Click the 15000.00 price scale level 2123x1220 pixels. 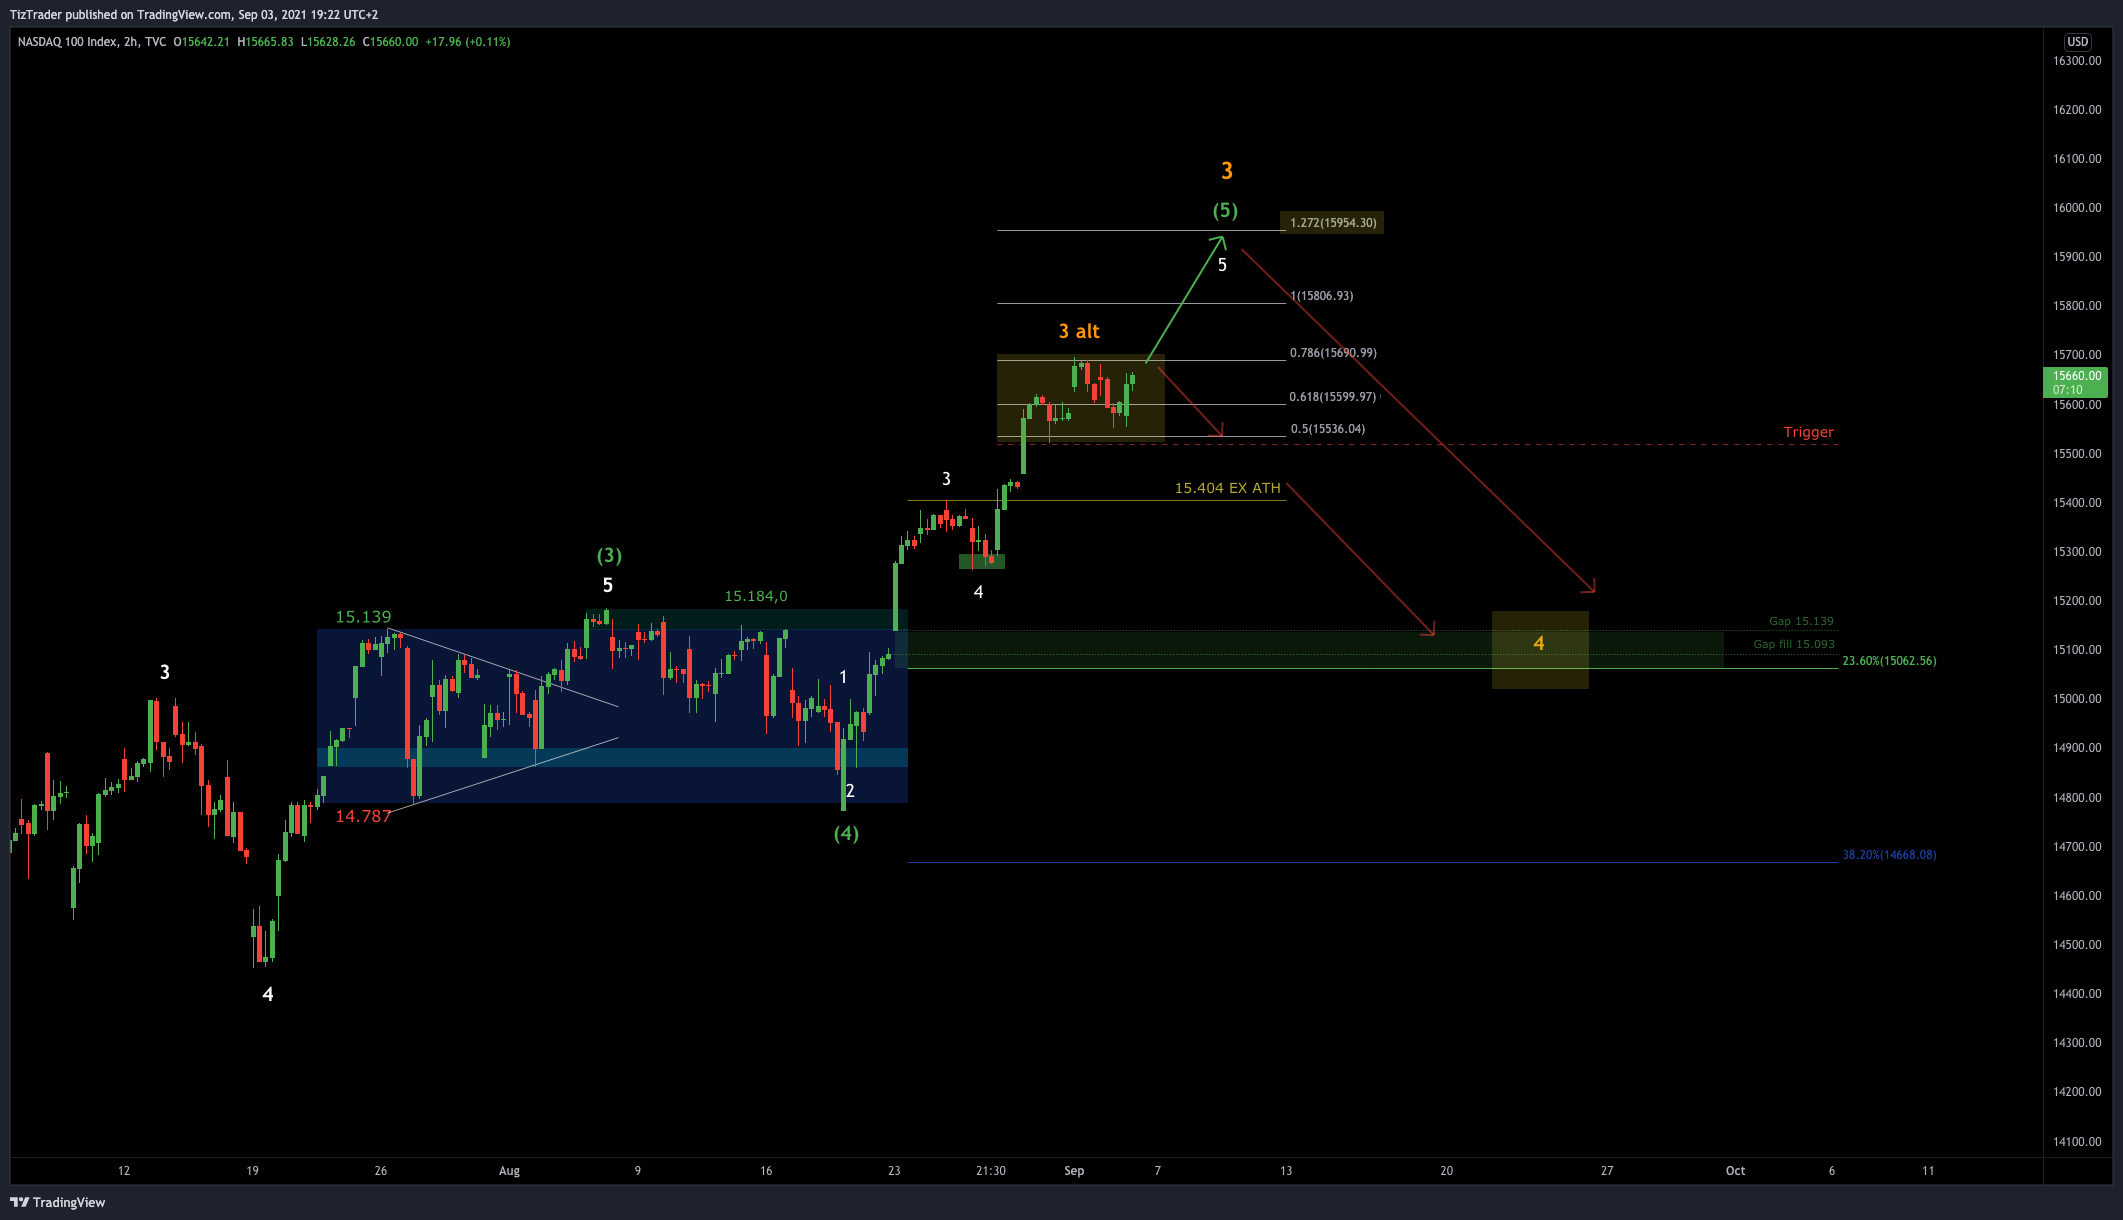[2077, 699]
